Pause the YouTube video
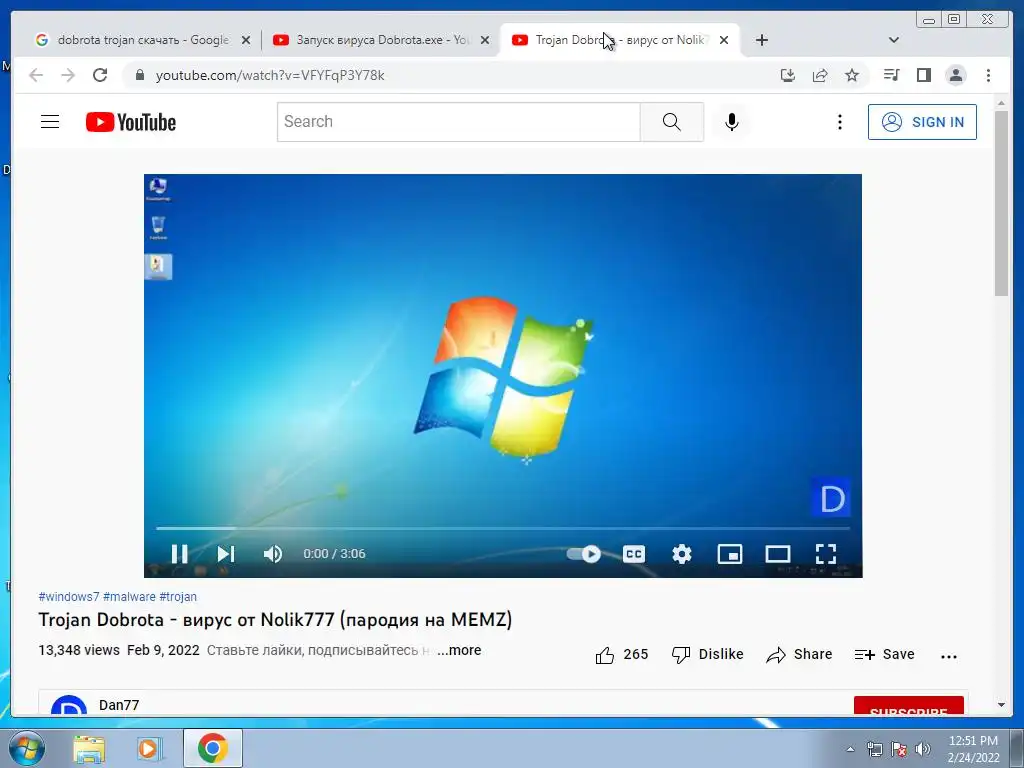The width and height of the screenshot is (1024, 768). [180, 554]
